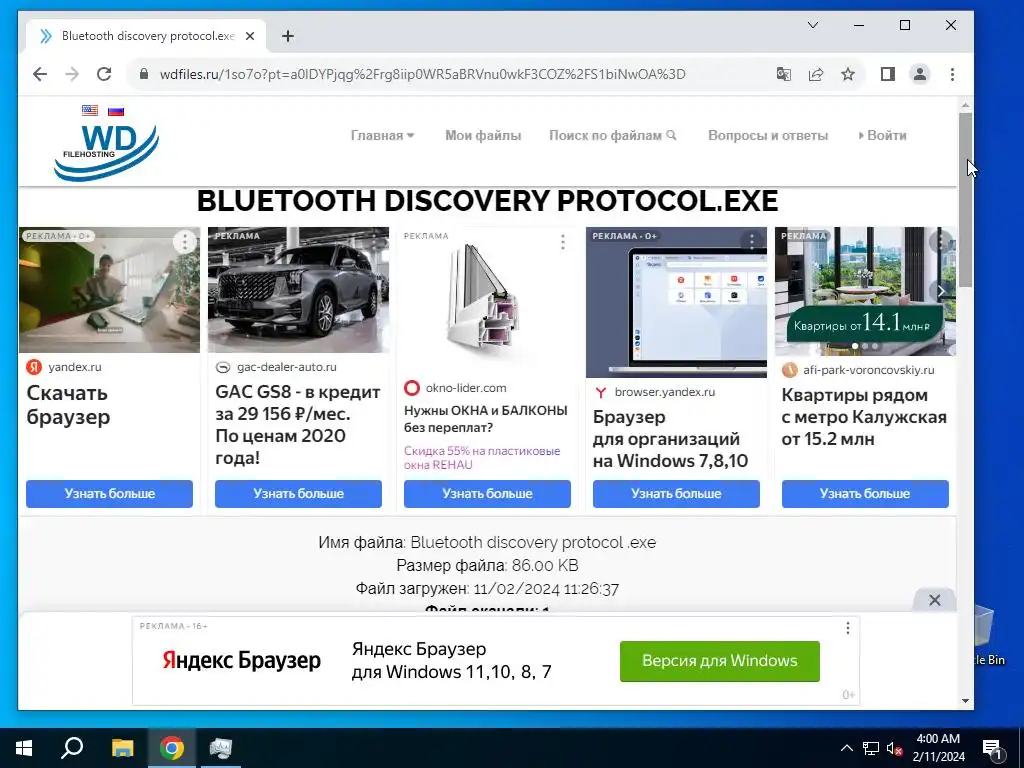This screenshot has width=1024, height=768.
Task: Switch language using the US flag
Action: pyautogui.click(x=90, y=110)
